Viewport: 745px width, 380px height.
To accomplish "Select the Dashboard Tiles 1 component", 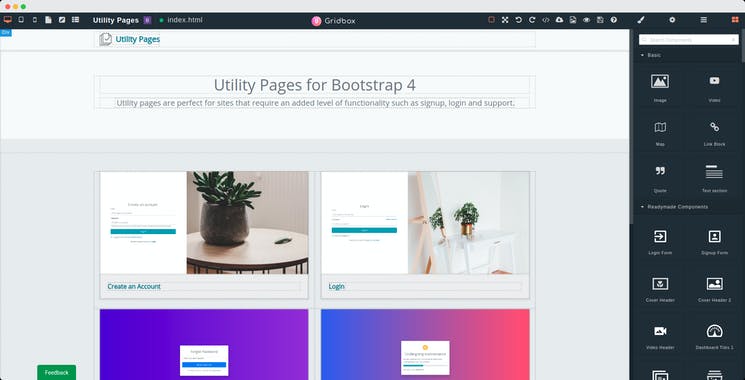I will pyautogui.click(x=714, y=336).
